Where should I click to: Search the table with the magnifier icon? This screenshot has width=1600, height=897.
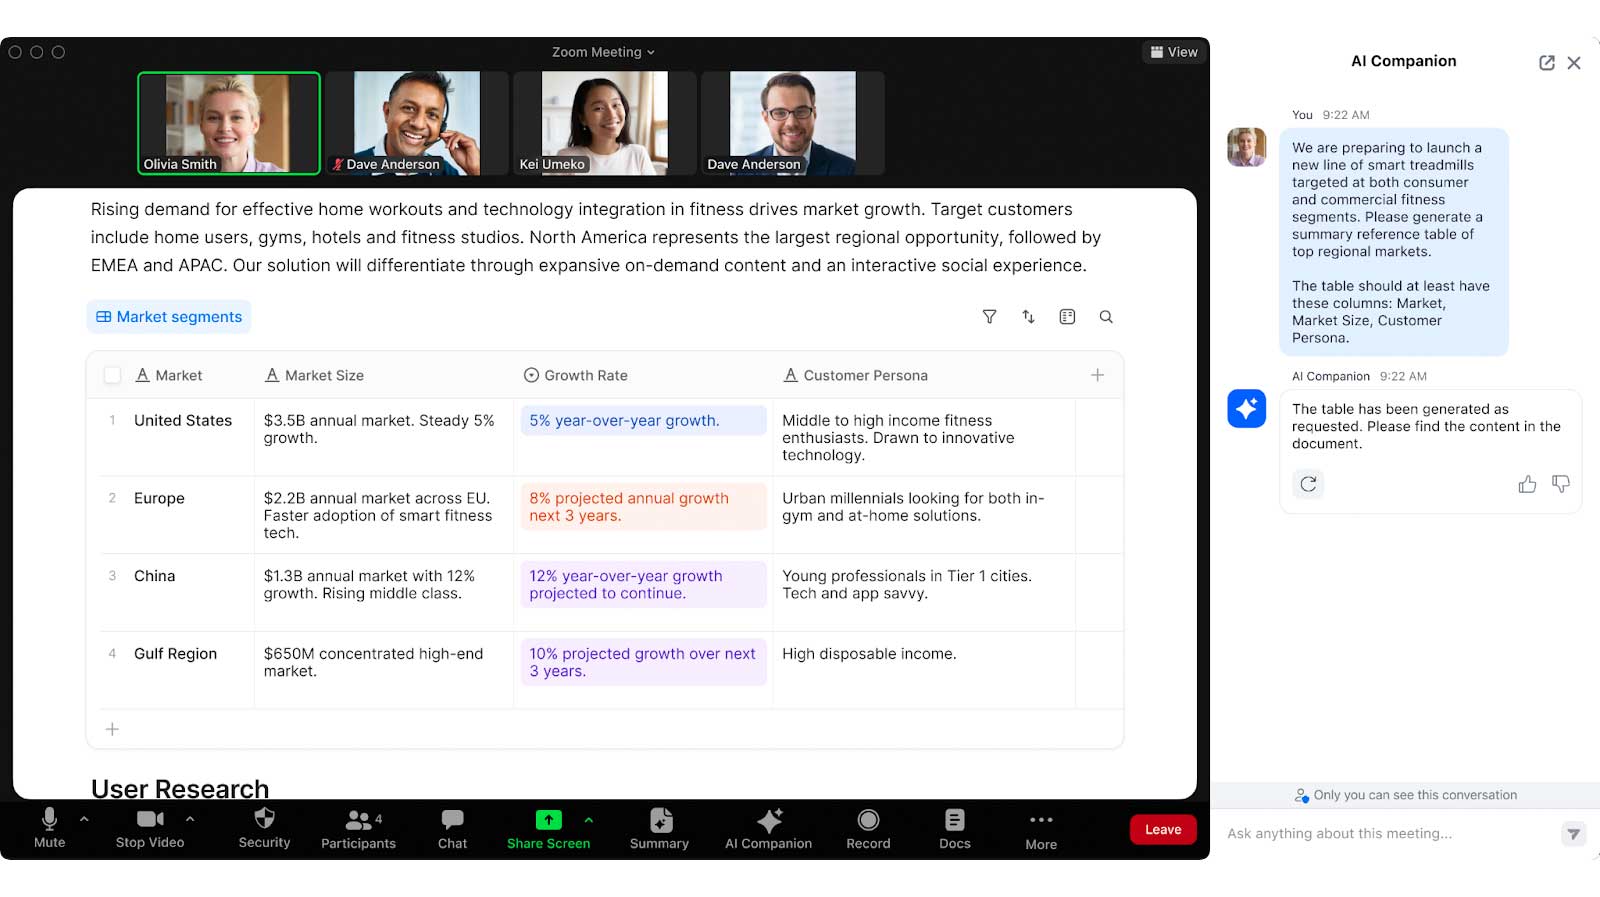click(x=1106, y=317)
